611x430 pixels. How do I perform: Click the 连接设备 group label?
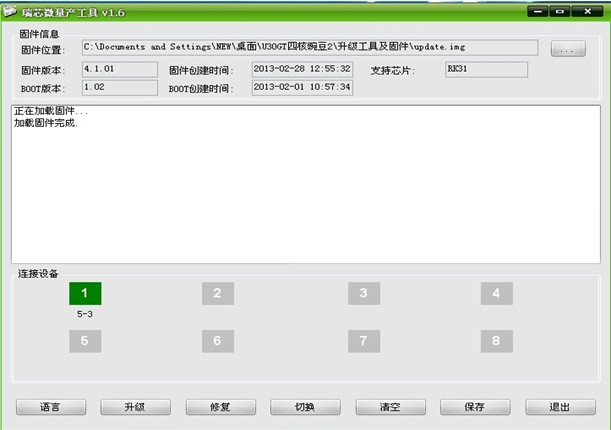coord(38,273)
